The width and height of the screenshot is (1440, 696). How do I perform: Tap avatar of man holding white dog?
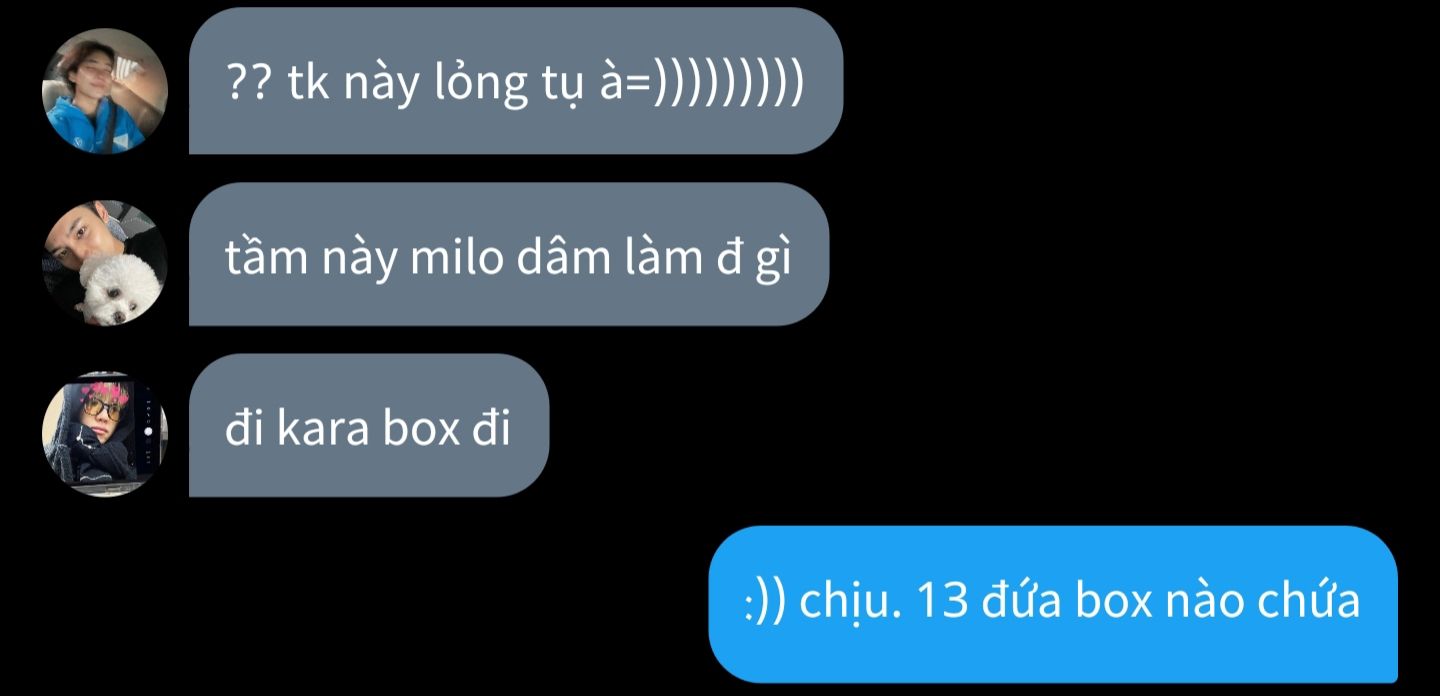click(x=105, y=263)
